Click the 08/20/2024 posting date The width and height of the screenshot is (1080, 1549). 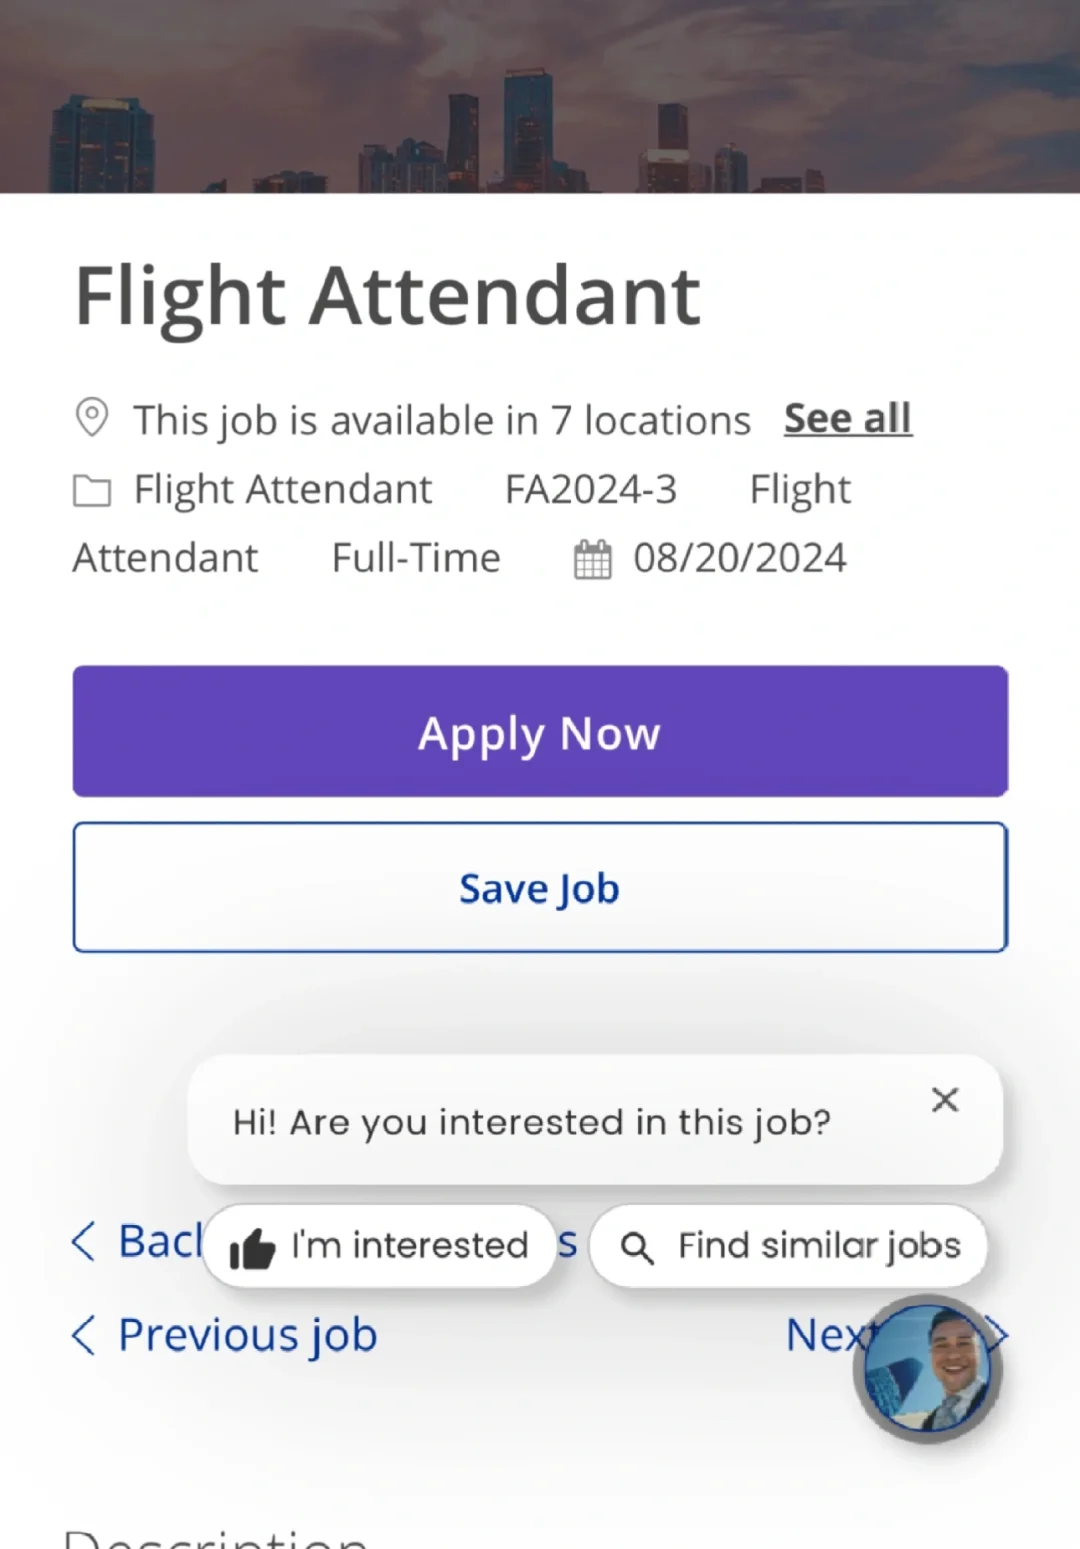tap(739, 558)
